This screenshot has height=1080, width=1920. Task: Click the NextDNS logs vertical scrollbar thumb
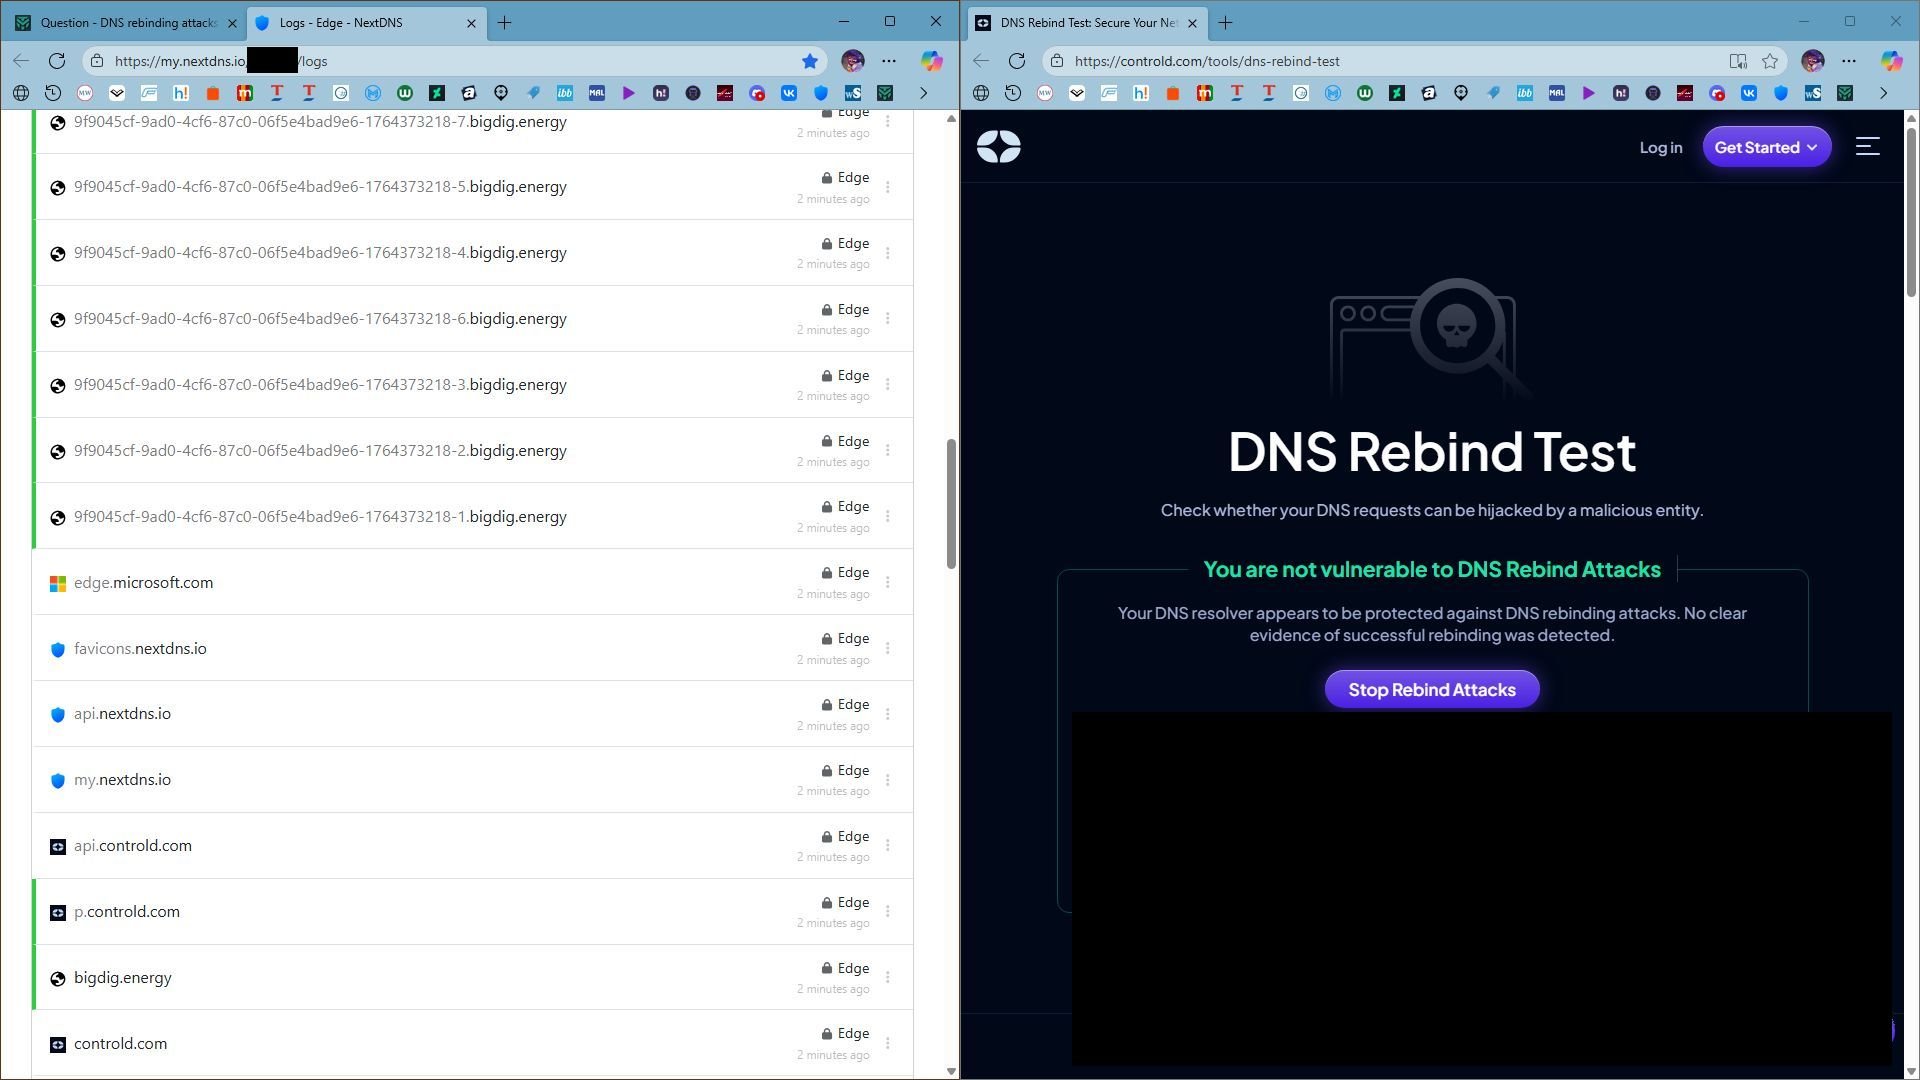coord(951,503)
